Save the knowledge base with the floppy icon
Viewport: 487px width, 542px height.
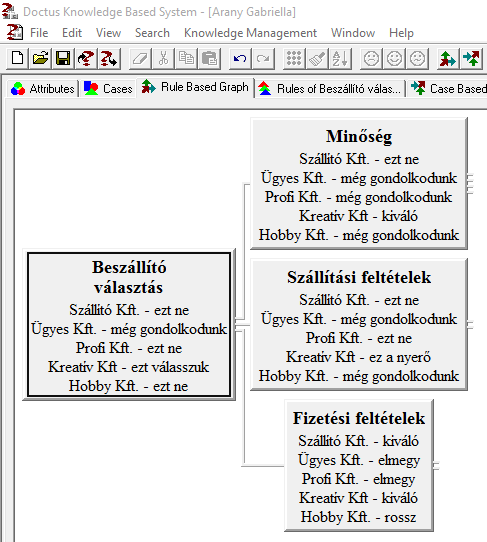point(63,58)
